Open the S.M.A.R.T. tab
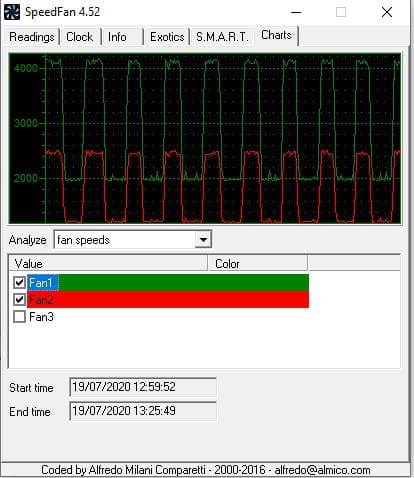 point(222,37)
